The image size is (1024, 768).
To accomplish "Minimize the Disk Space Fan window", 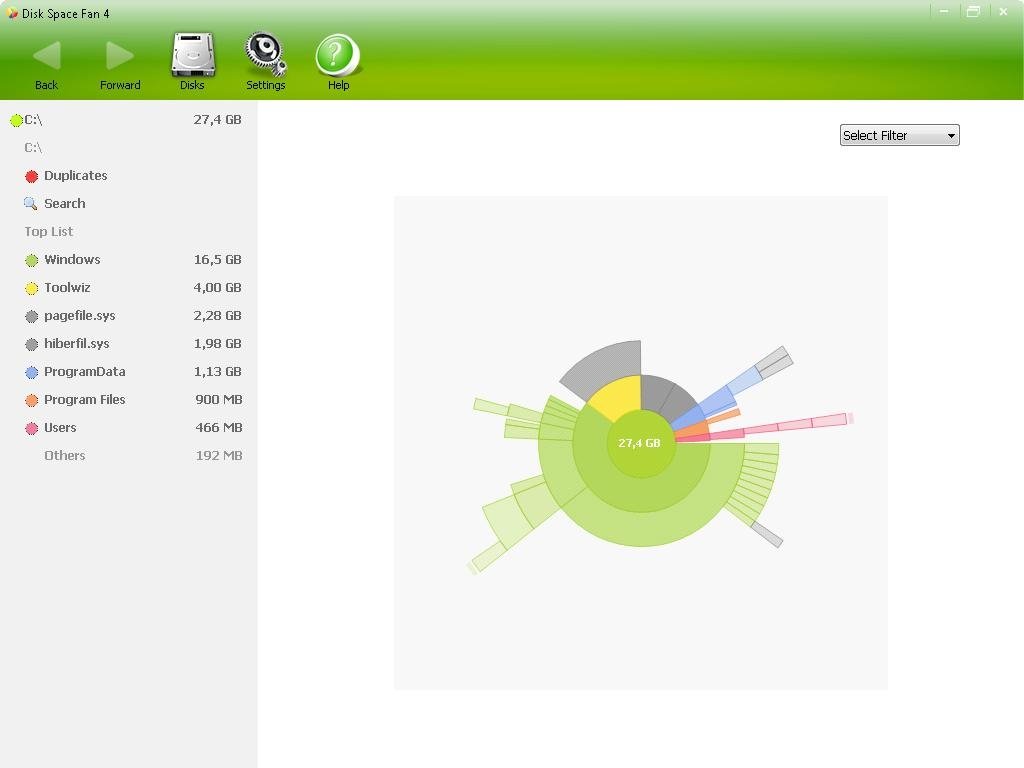I will (944, 11).
